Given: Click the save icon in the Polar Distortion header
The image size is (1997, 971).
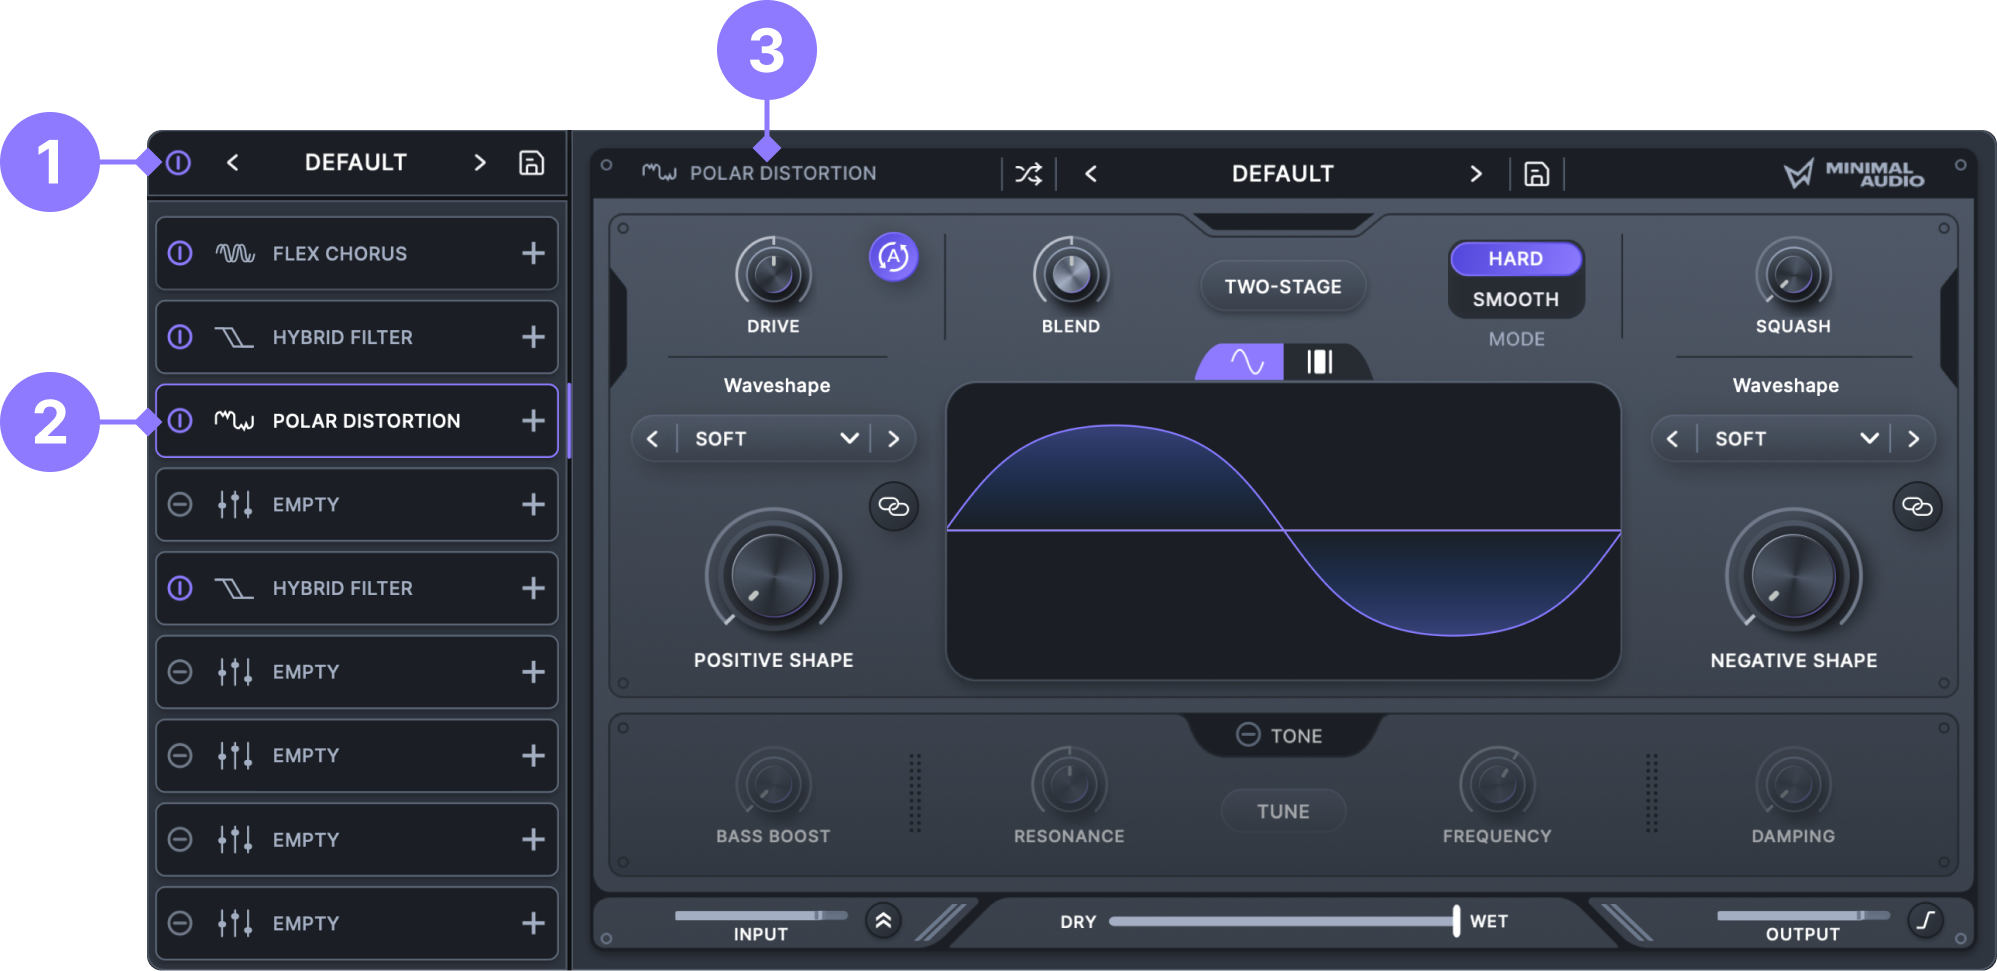Looking at the screenshot, I should coord(1536,173).
